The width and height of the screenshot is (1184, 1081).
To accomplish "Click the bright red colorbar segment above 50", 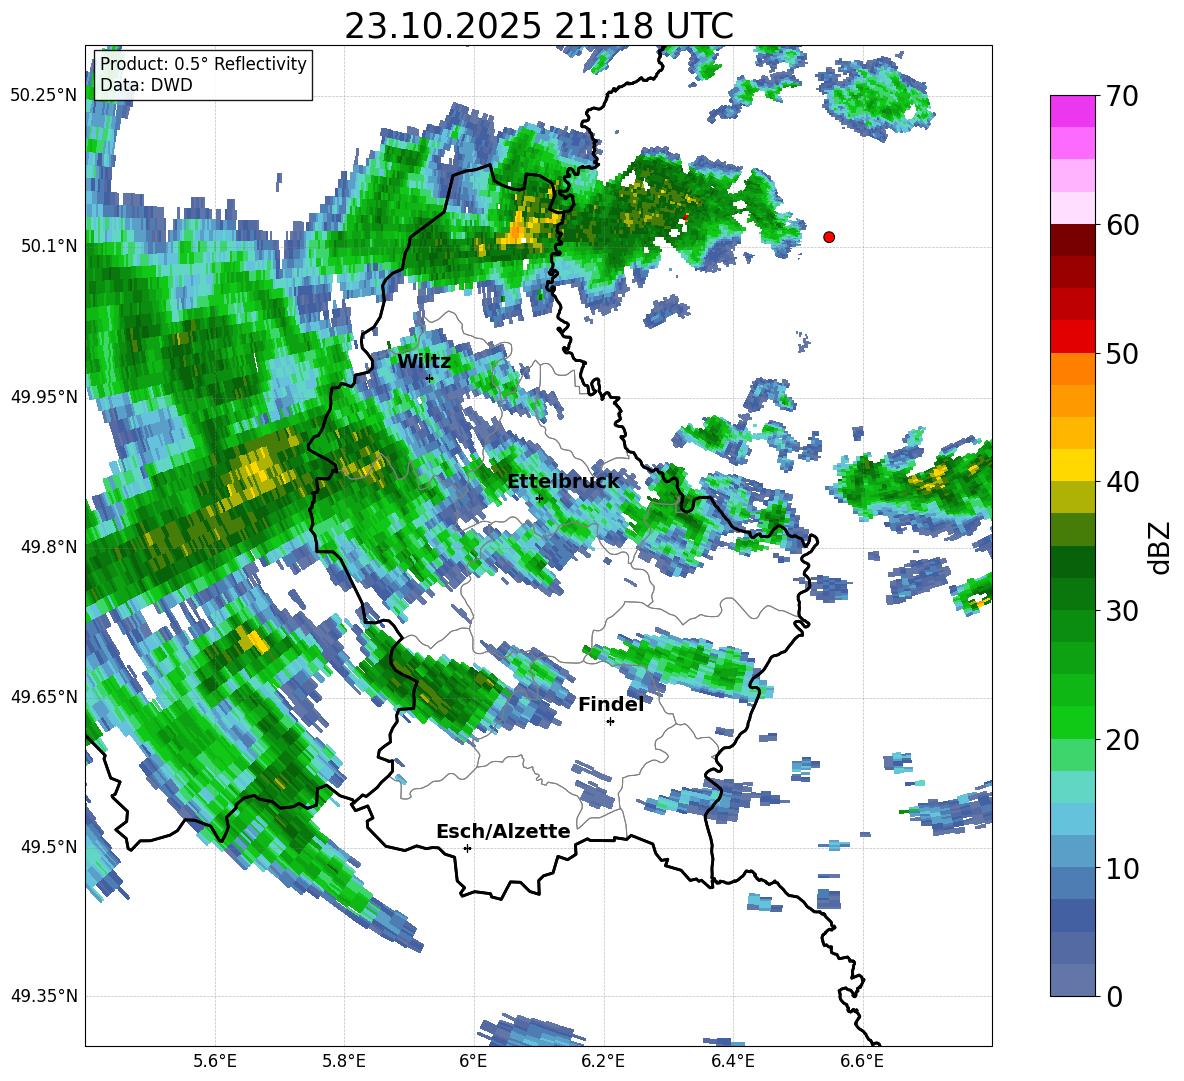I will (1072, 337).
